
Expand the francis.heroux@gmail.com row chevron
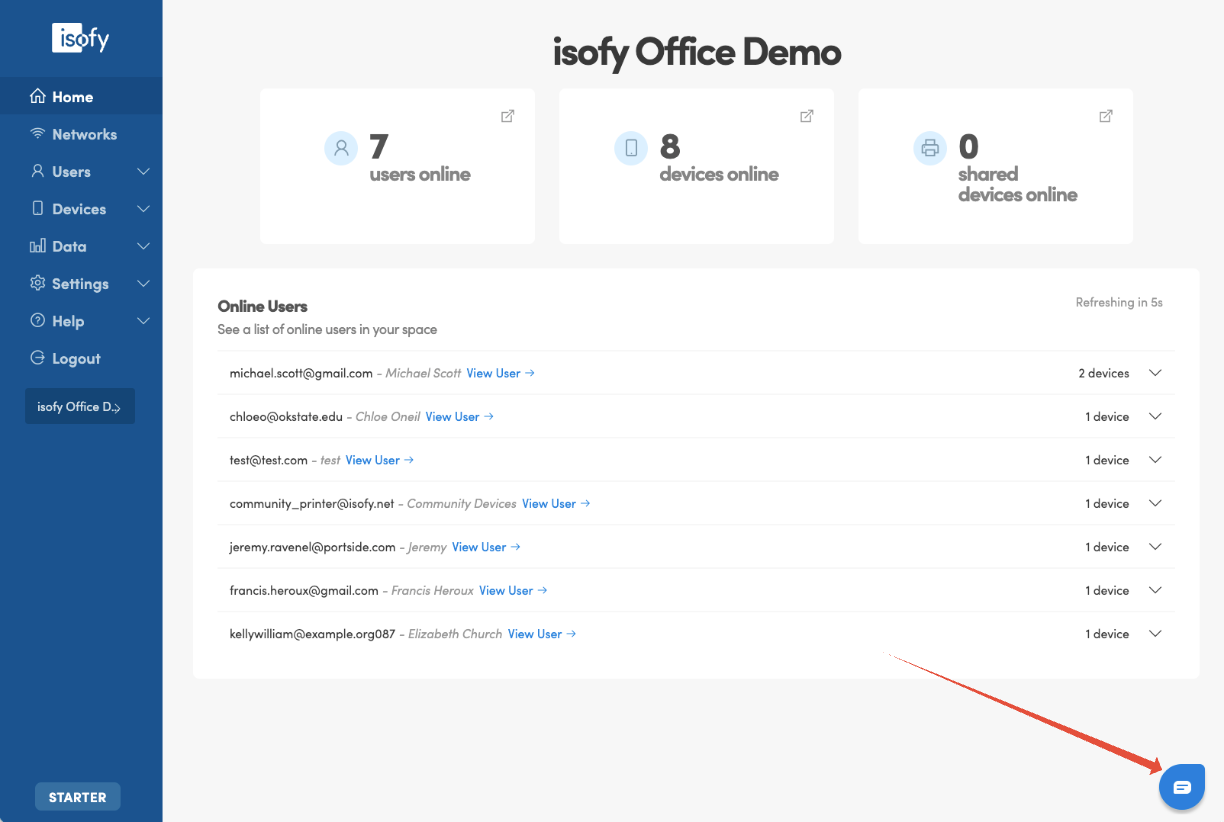[1155, 590]
